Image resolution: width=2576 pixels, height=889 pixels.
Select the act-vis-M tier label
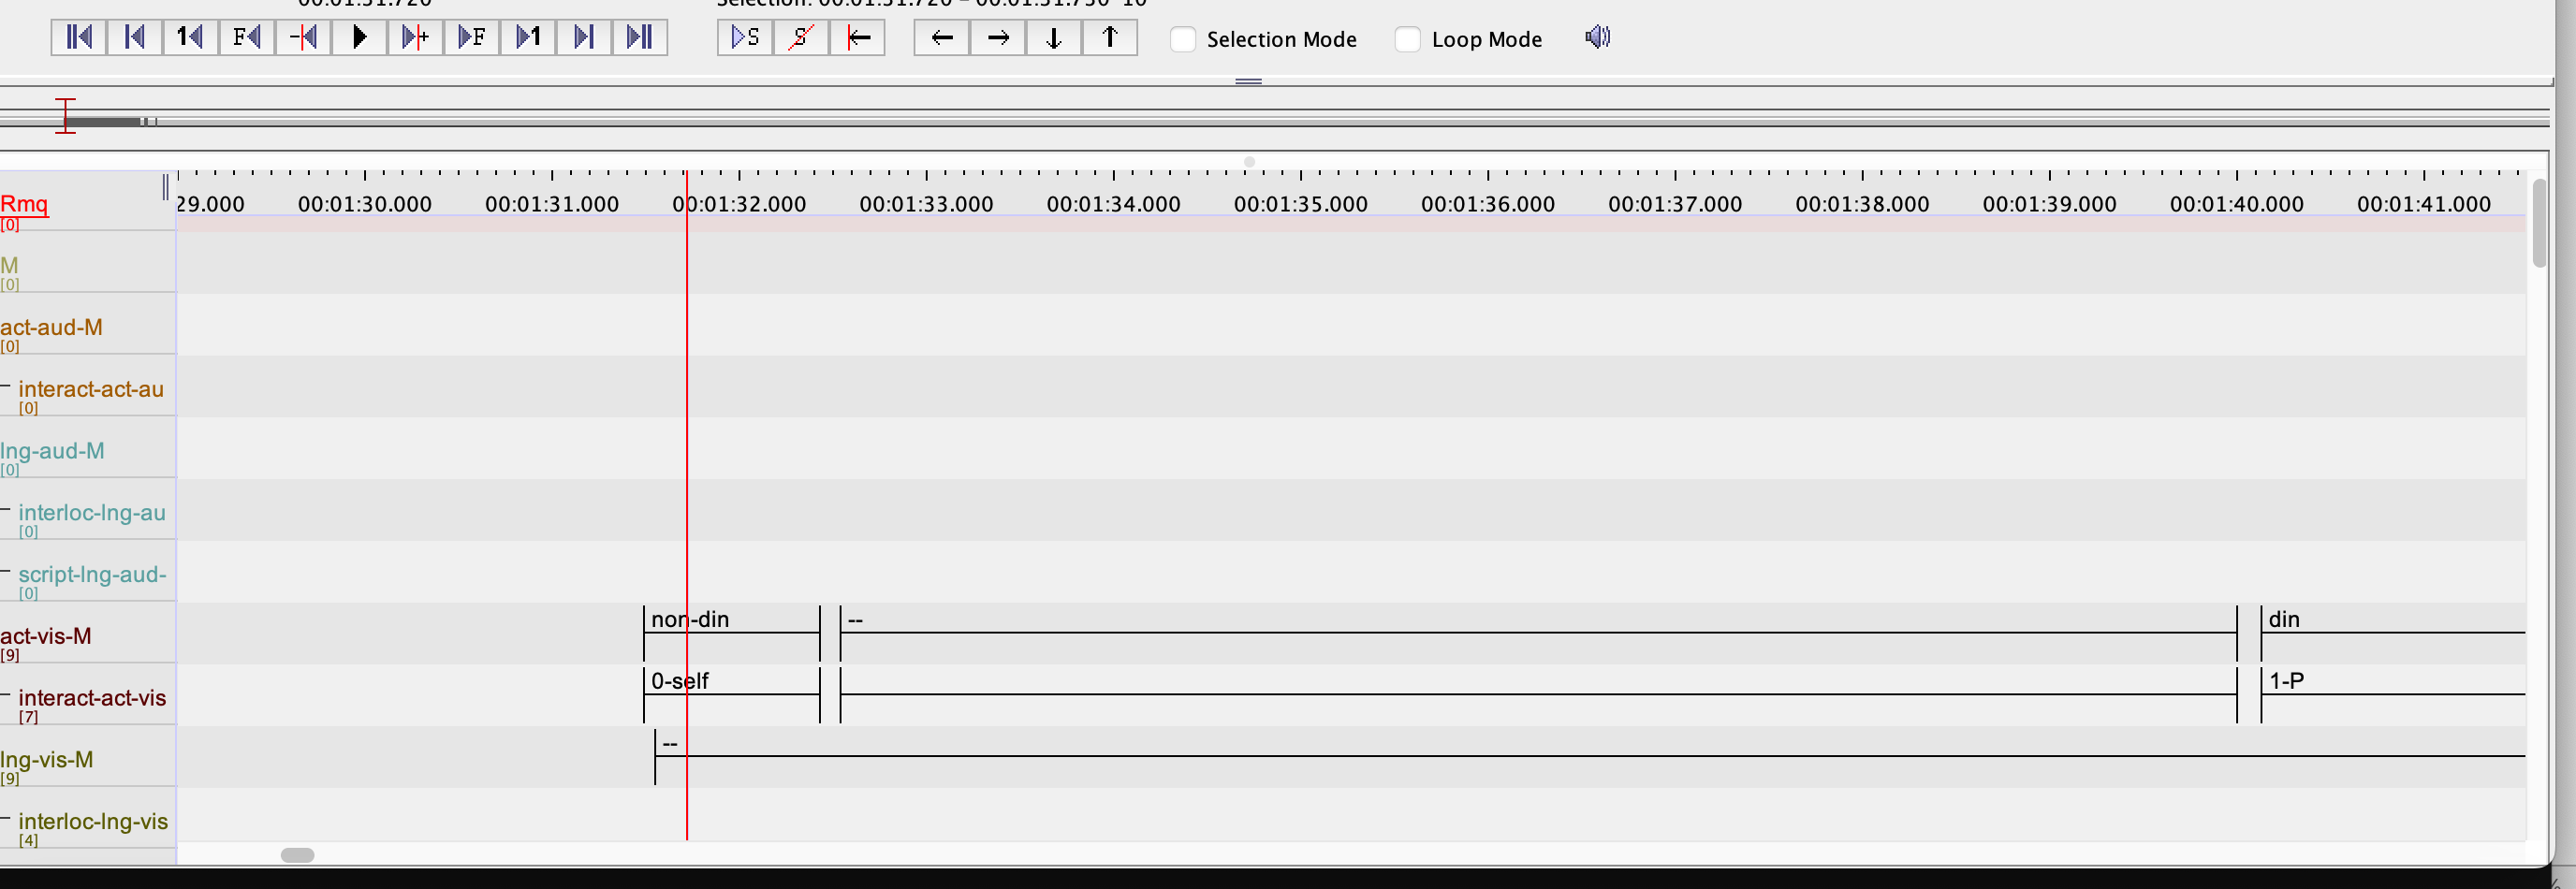pyautogui.click(x=46, y=636)
